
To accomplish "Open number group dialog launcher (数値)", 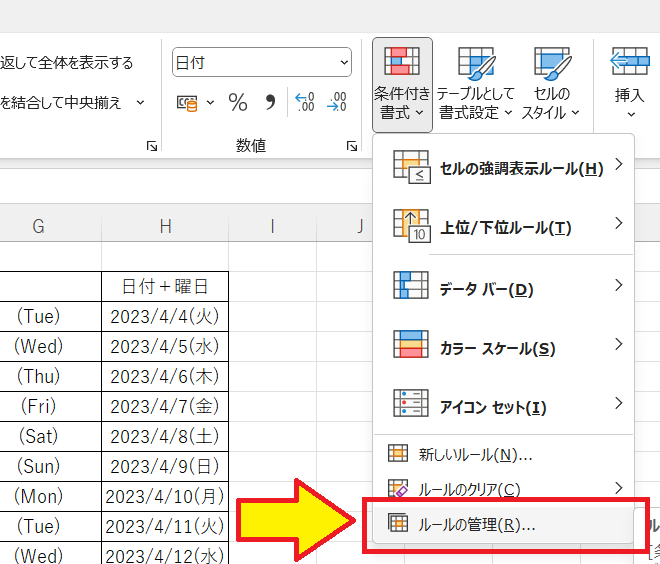I will pyautogui.click(x=352, y=146).
